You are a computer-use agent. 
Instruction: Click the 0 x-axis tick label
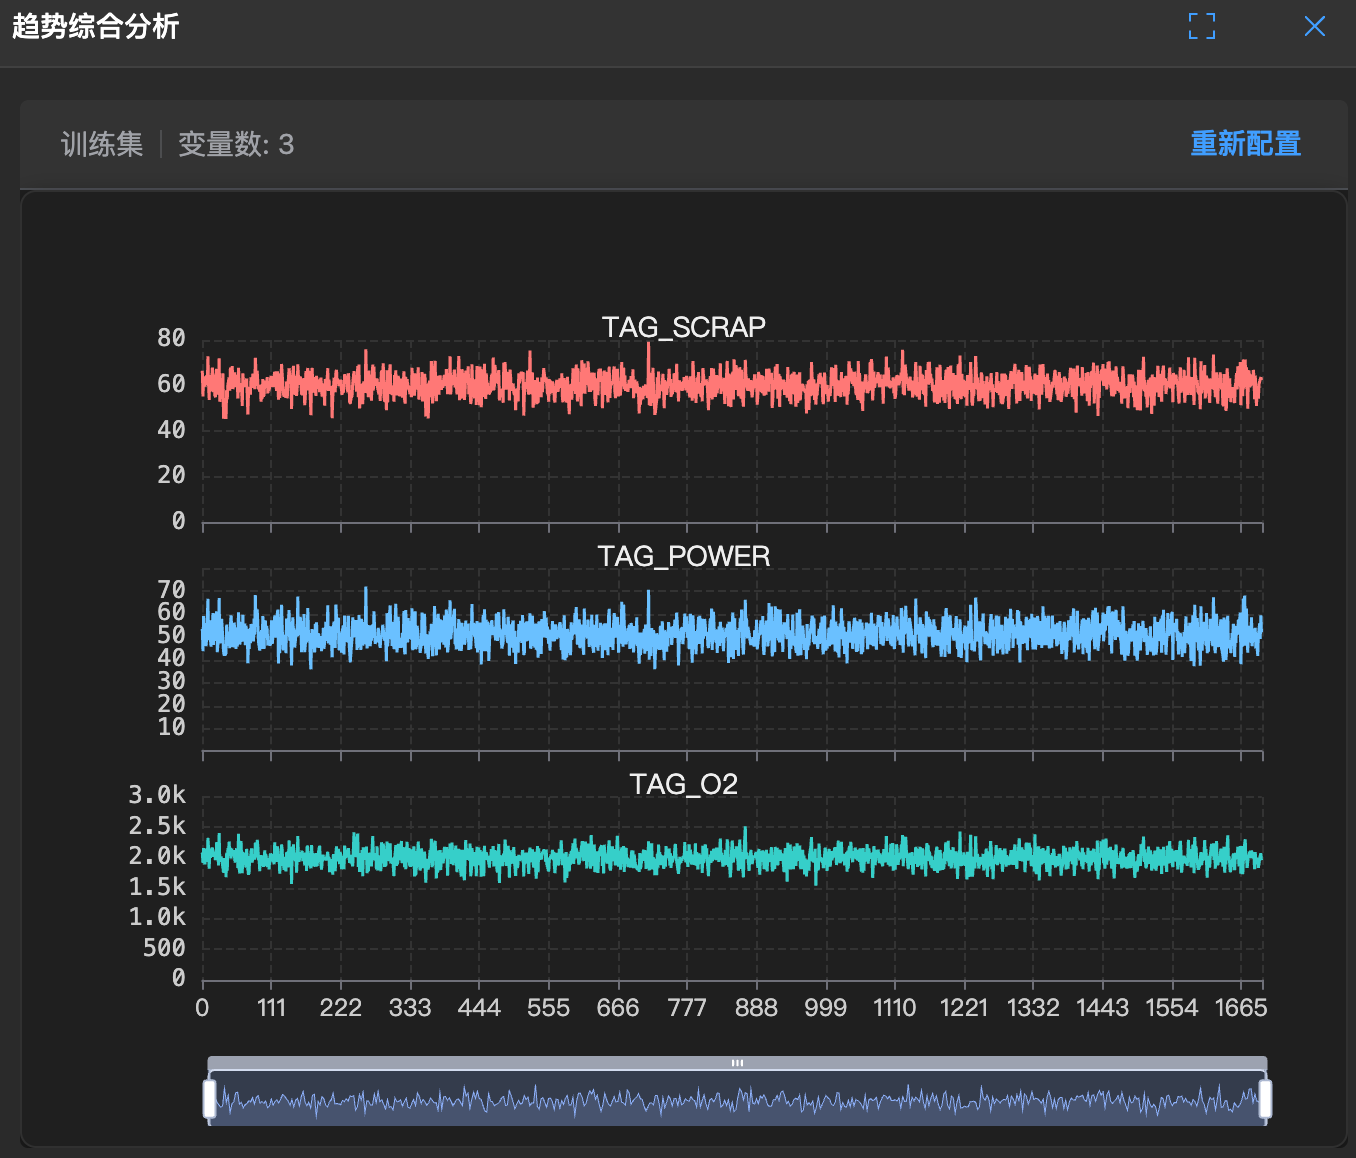[202, 1008]
